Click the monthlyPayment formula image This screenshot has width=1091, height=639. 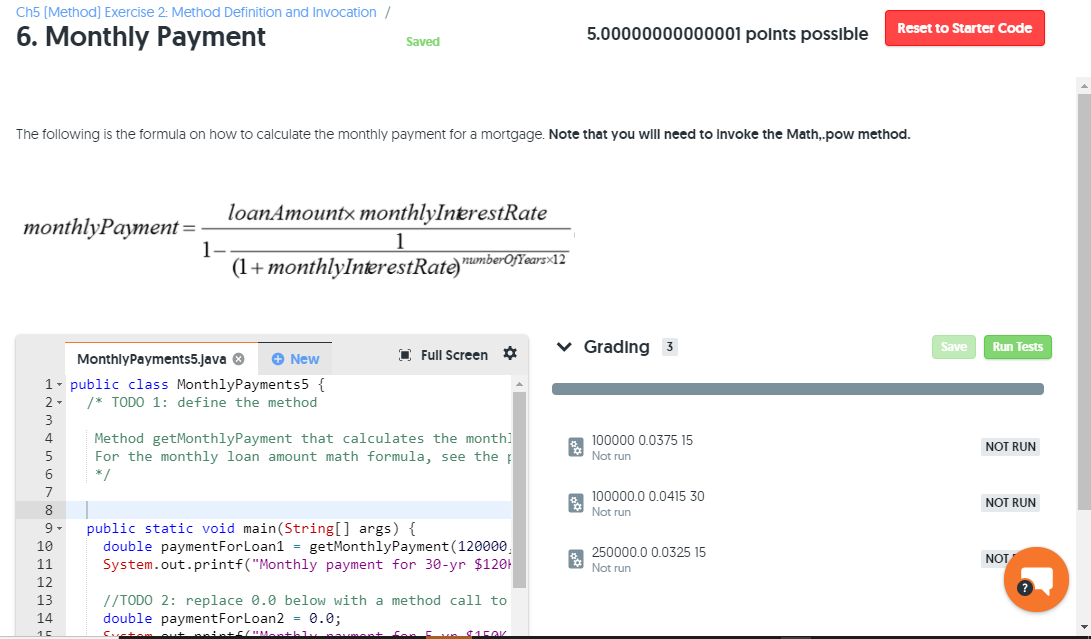coord(297,240)
